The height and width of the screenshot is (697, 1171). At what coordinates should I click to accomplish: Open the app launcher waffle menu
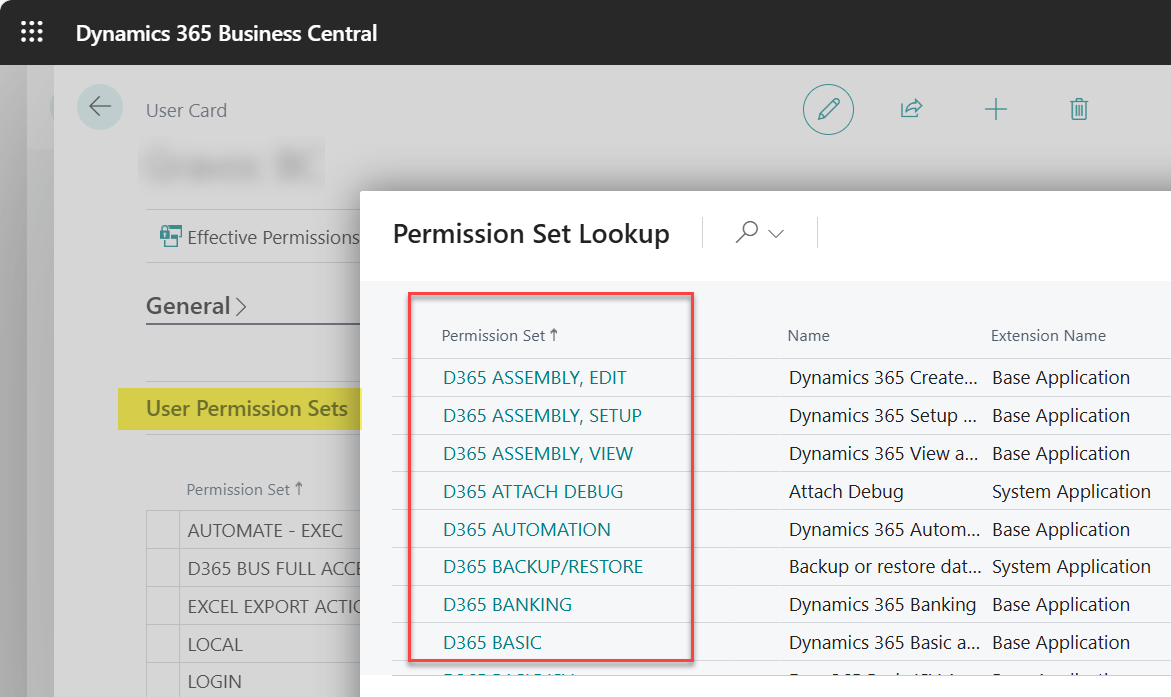pos(31,32)
